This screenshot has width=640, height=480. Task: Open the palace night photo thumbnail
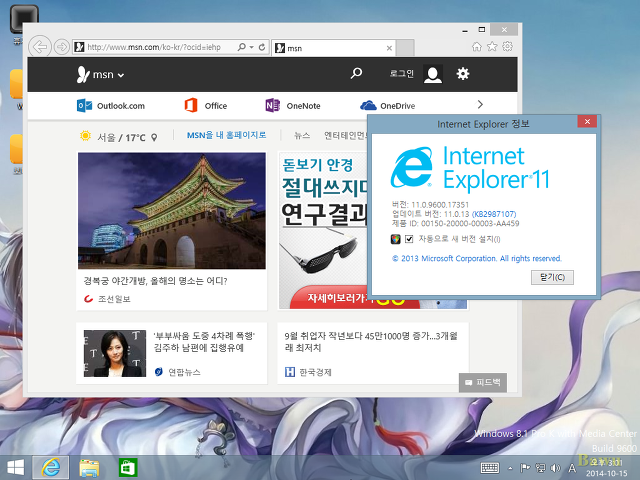tap(172, 211)
